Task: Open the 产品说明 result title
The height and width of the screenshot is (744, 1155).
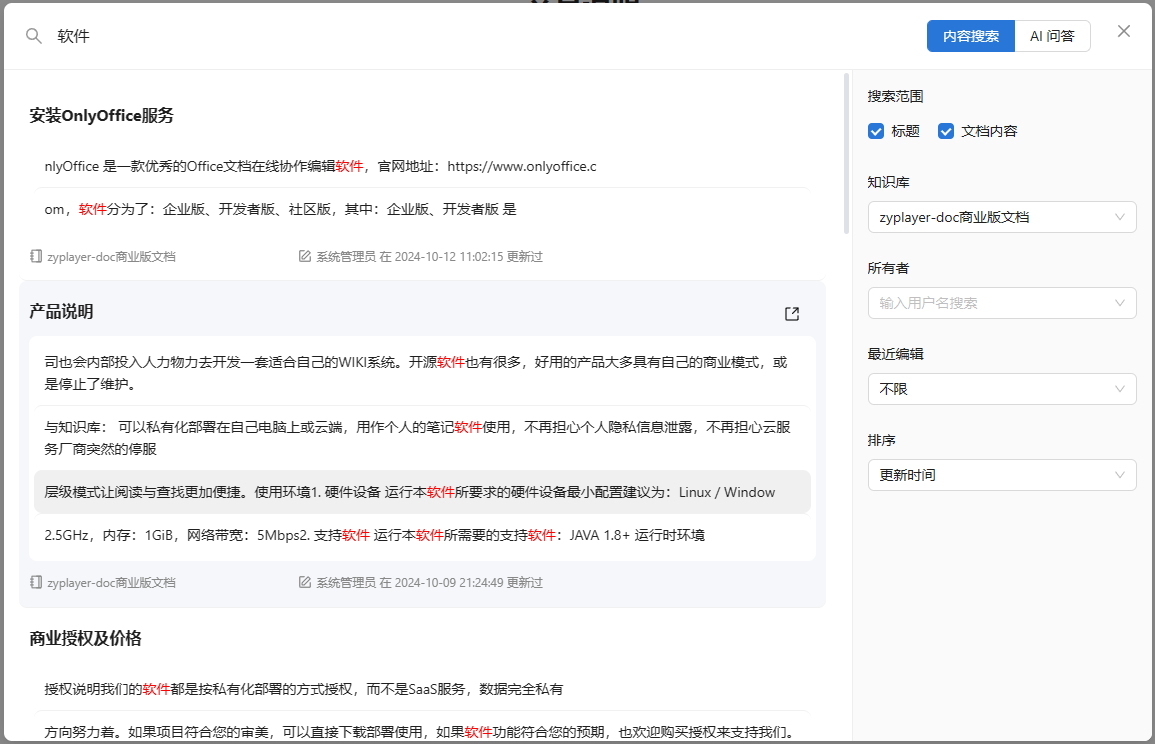Action: 61,312
